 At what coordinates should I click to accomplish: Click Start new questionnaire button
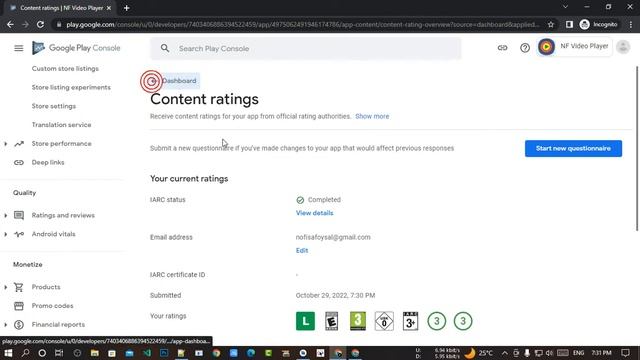tap(573, 148)
